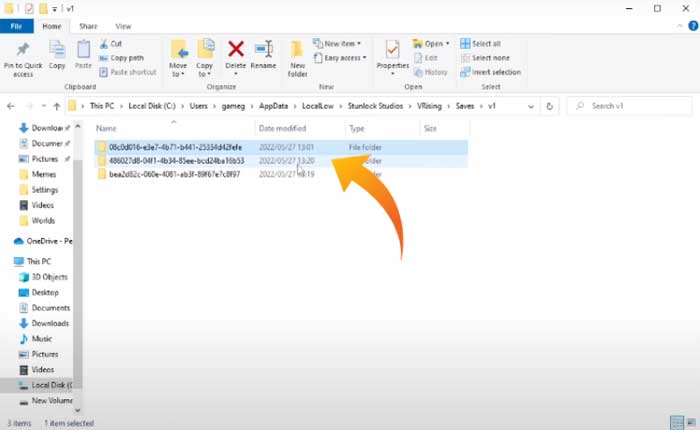Click the Search v1 input field
The height and width of the screenshot is (430, 700).
click(628, 105)
